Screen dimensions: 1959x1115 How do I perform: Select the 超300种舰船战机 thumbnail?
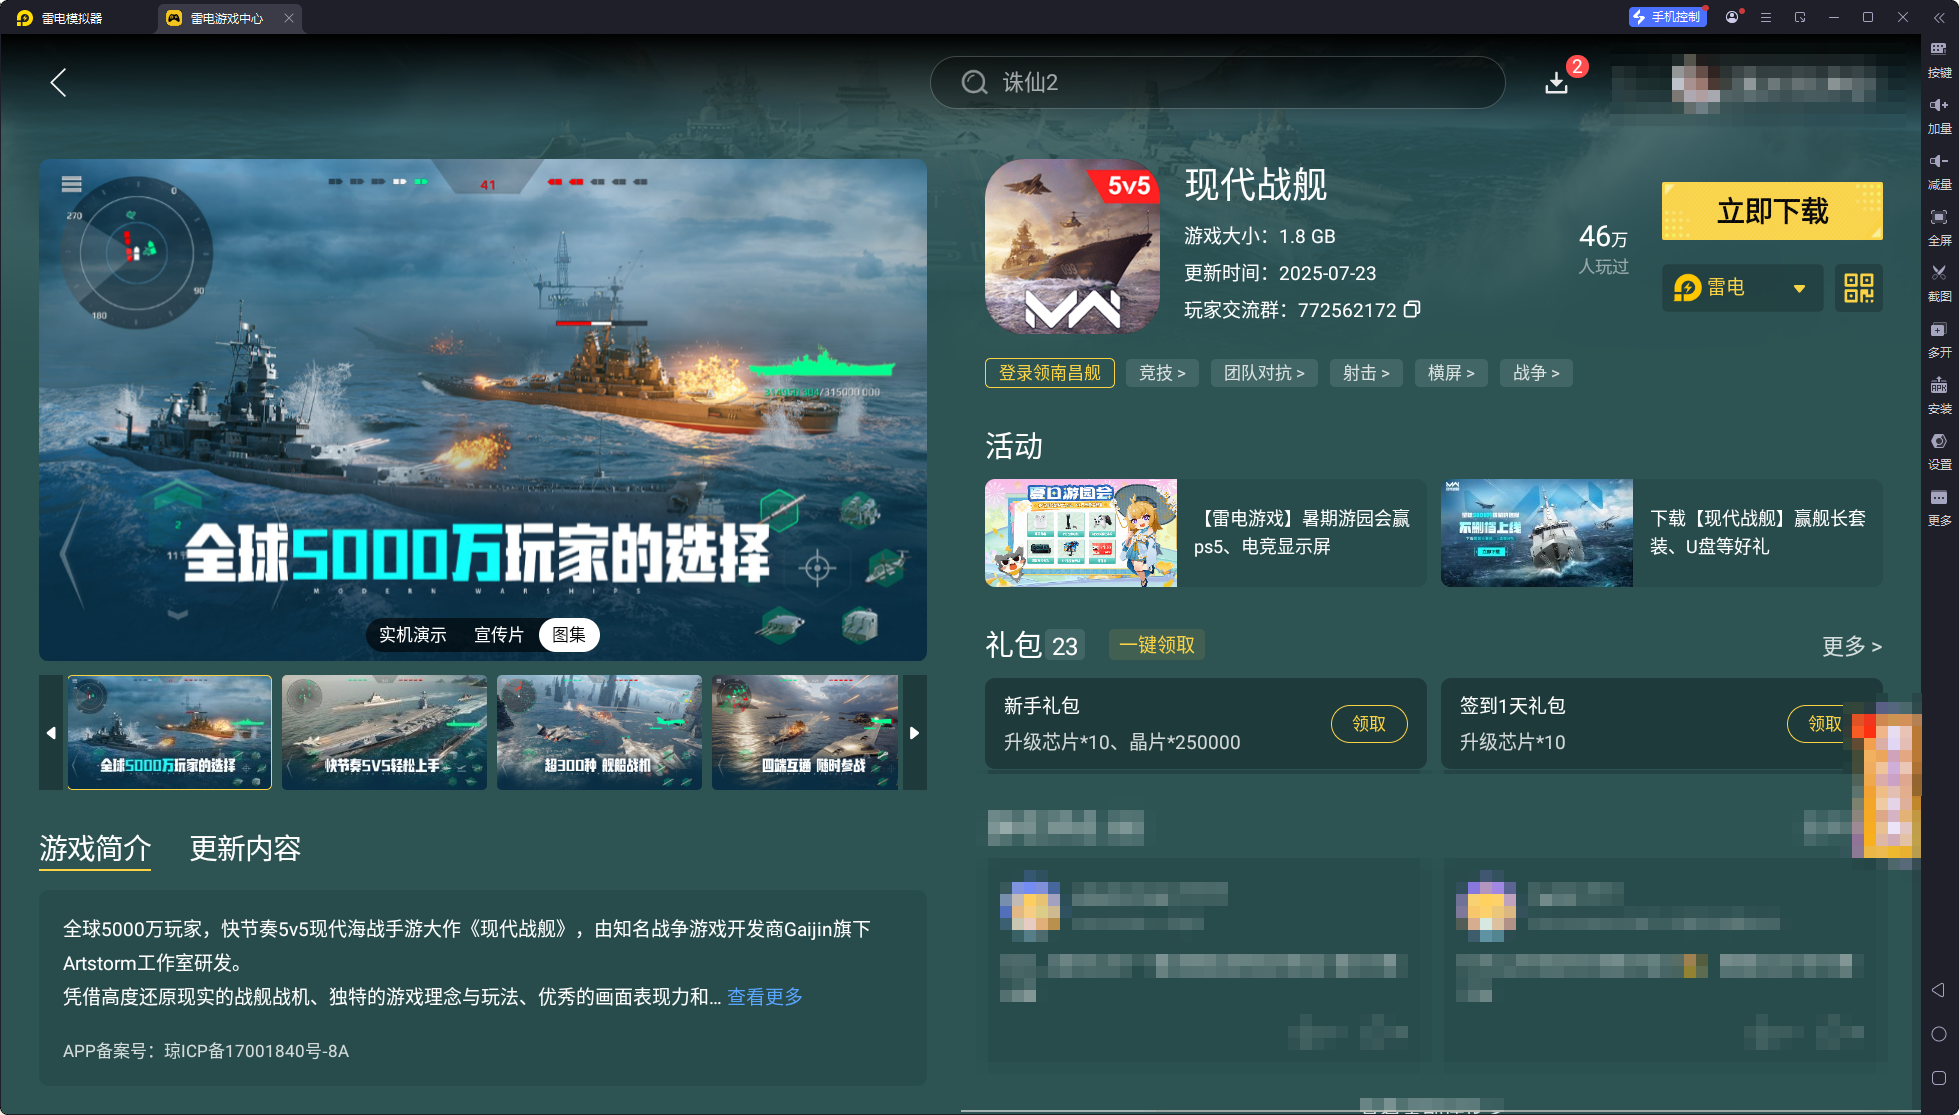pos(599,732)
